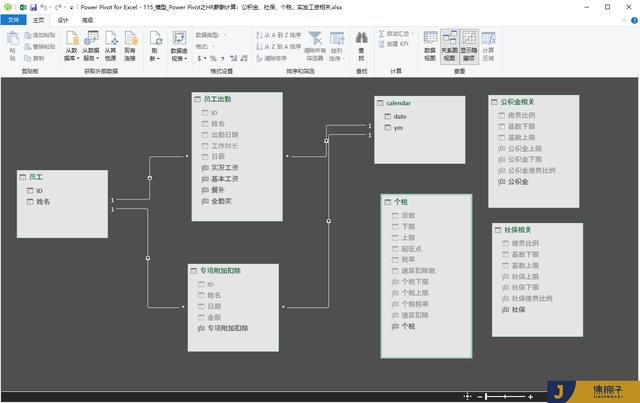
Task: Click From Other Sources (从其他源) icon
Action: point(111,38)
